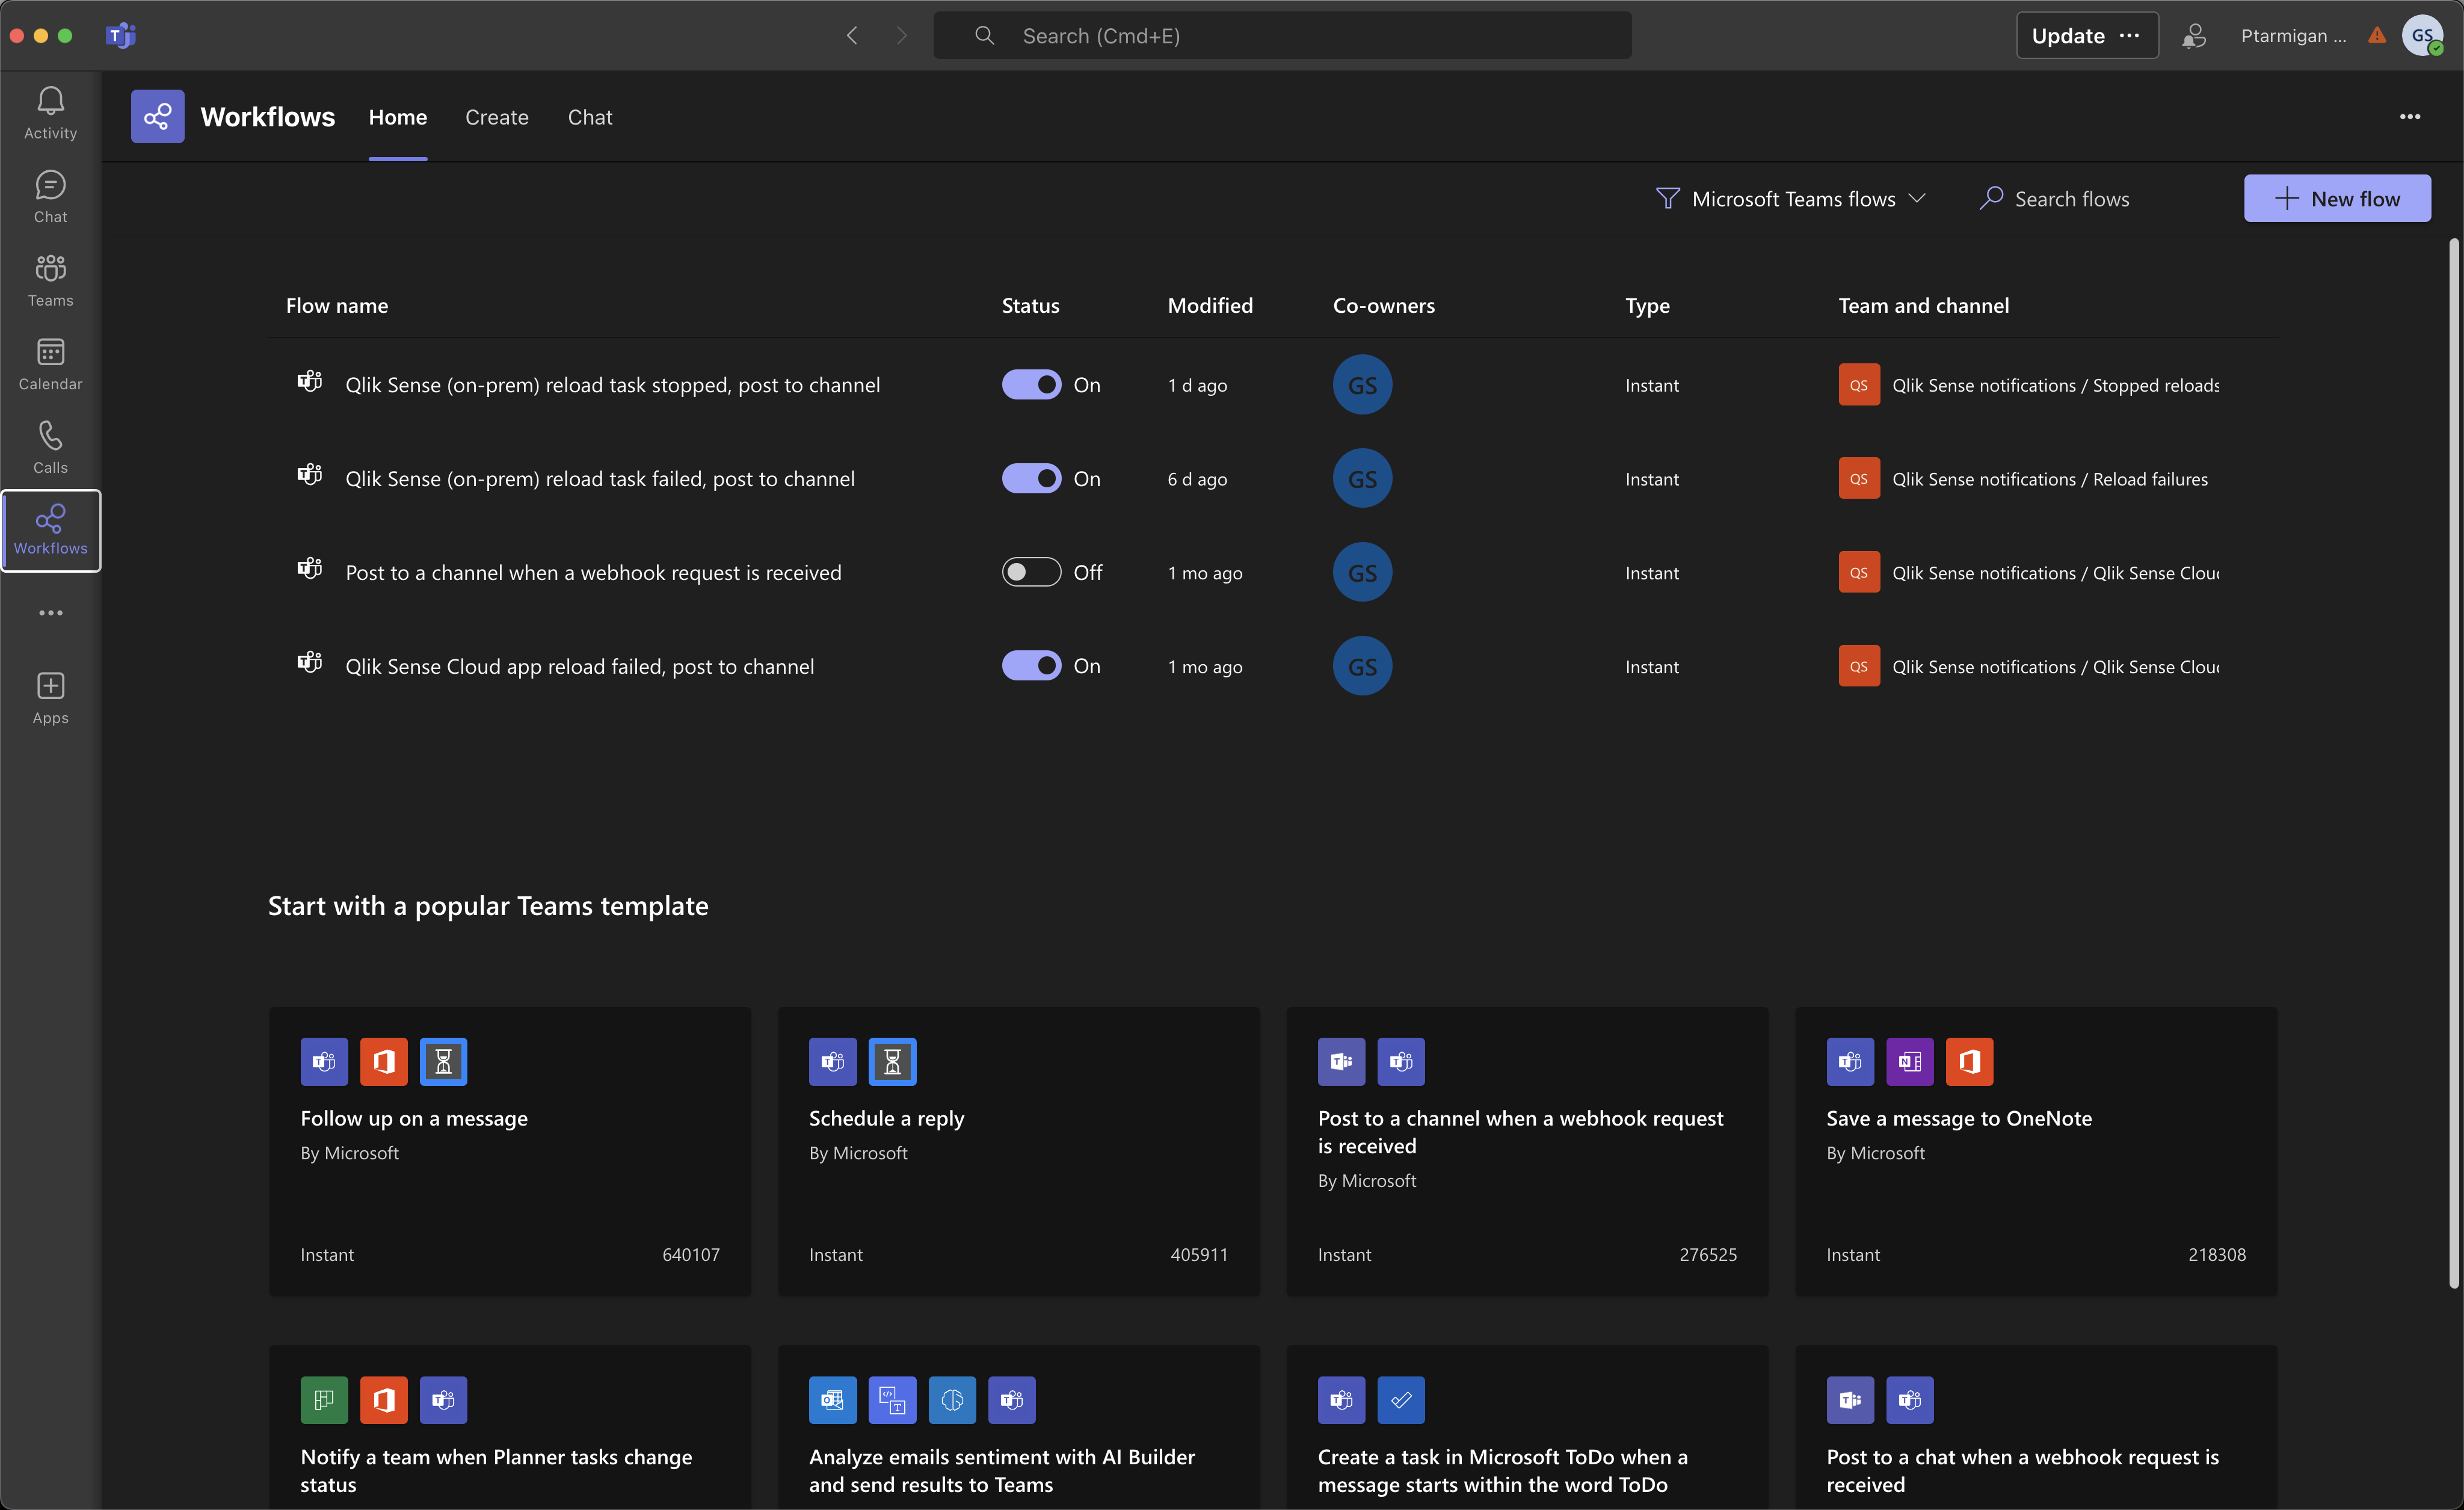Open the reload task stopped flow
Viewport: 2464px width, 1510px height.
pos(612,385)
